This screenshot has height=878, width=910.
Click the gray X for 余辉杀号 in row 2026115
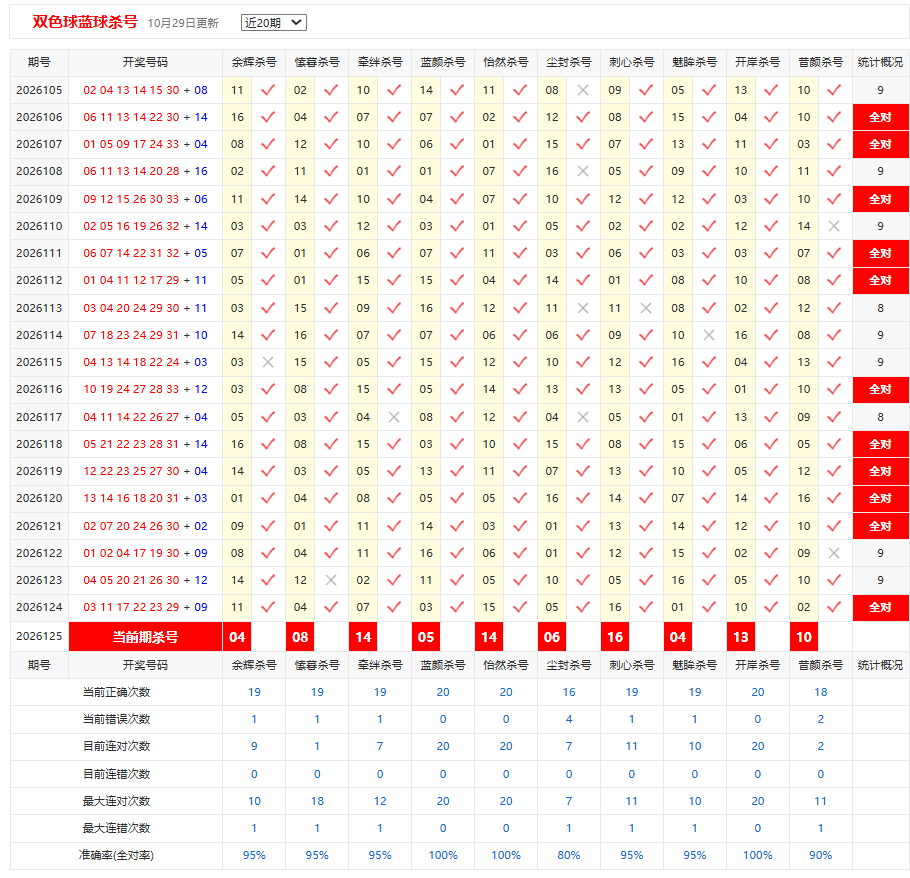coord(268,362)
